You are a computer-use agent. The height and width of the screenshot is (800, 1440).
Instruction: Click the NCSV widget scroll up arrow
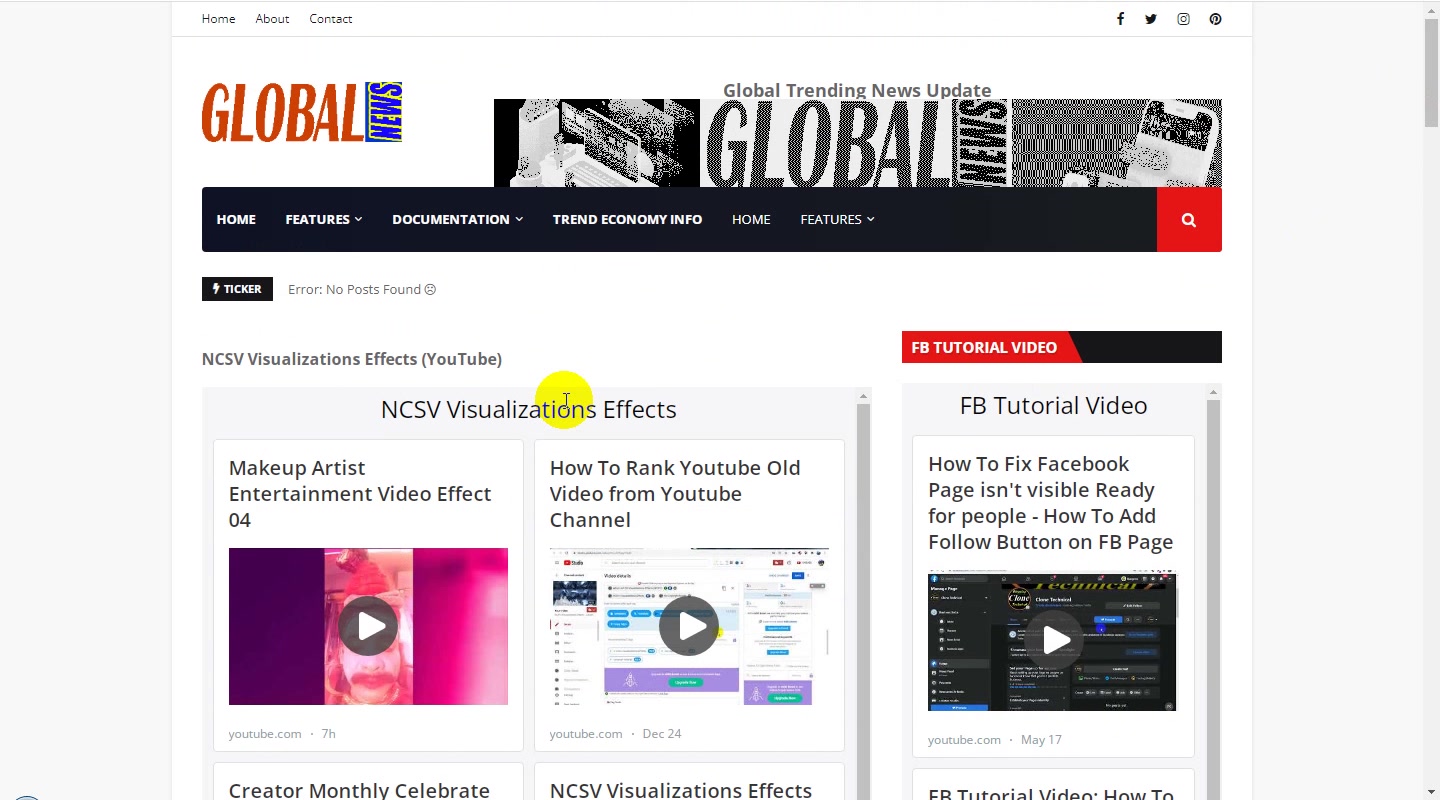pyautogui.click(x=863, y=397)
